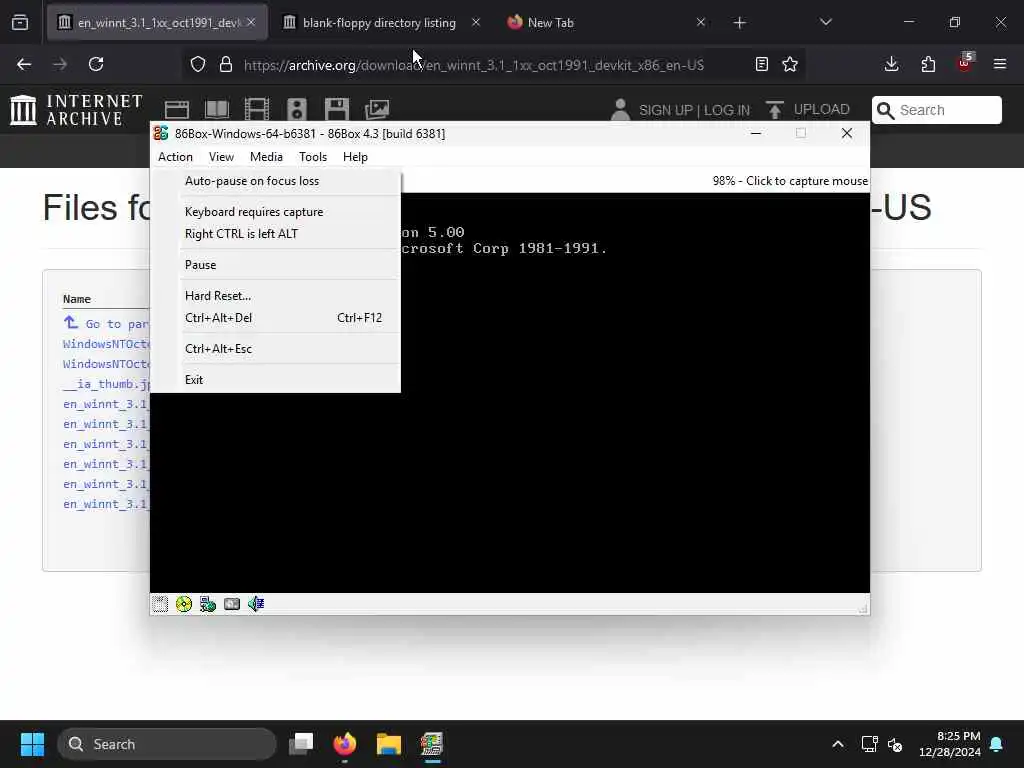Open the Internet Archive web section icon

pos(177,109)
